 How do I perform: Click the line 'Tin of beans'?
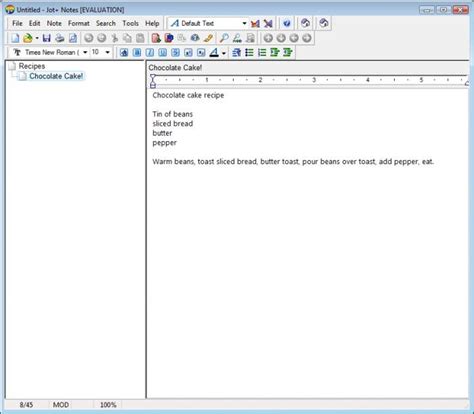173,114
